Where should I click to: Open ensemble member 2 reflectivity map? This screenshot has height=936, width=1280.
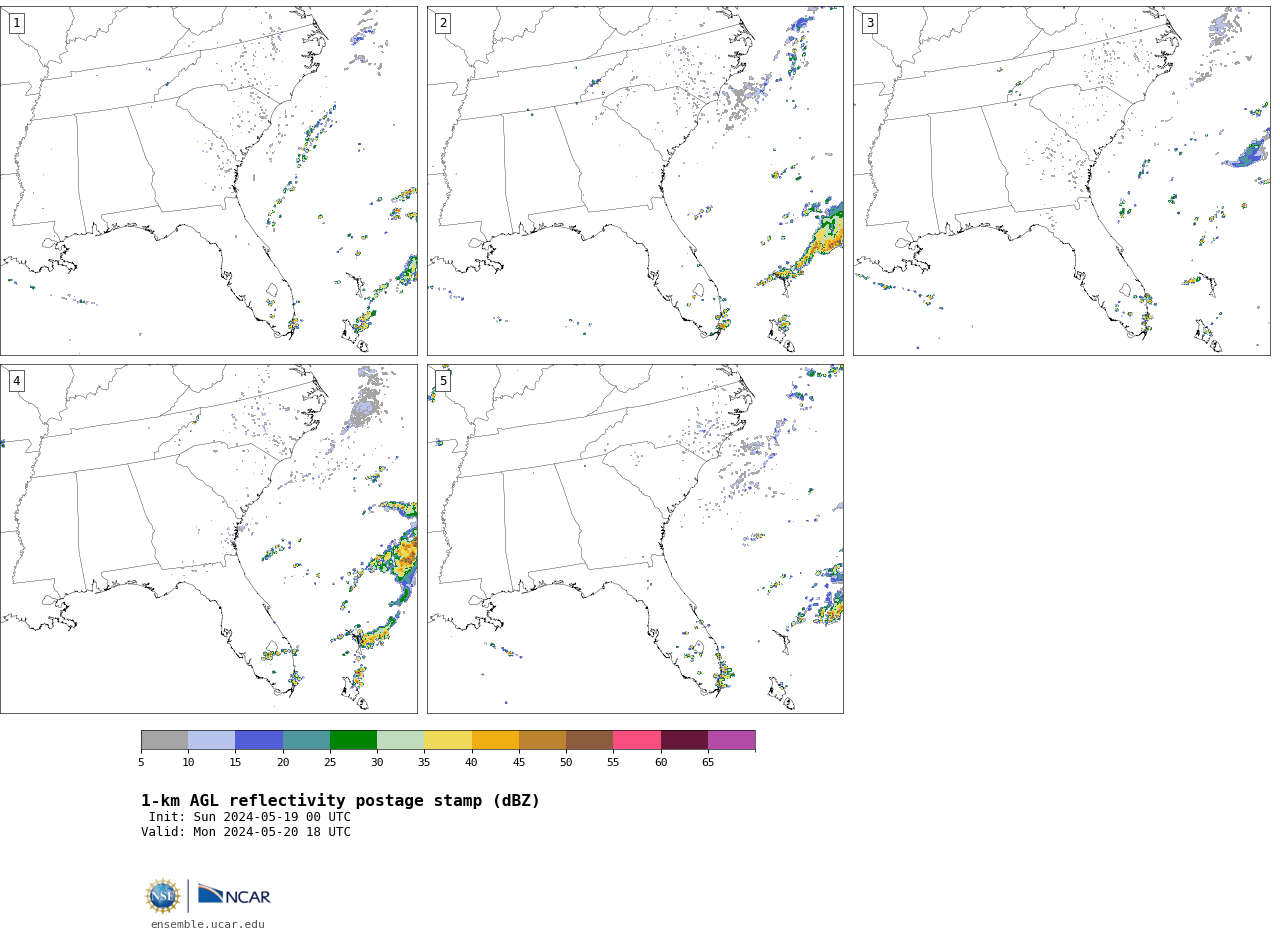point(635,181)
